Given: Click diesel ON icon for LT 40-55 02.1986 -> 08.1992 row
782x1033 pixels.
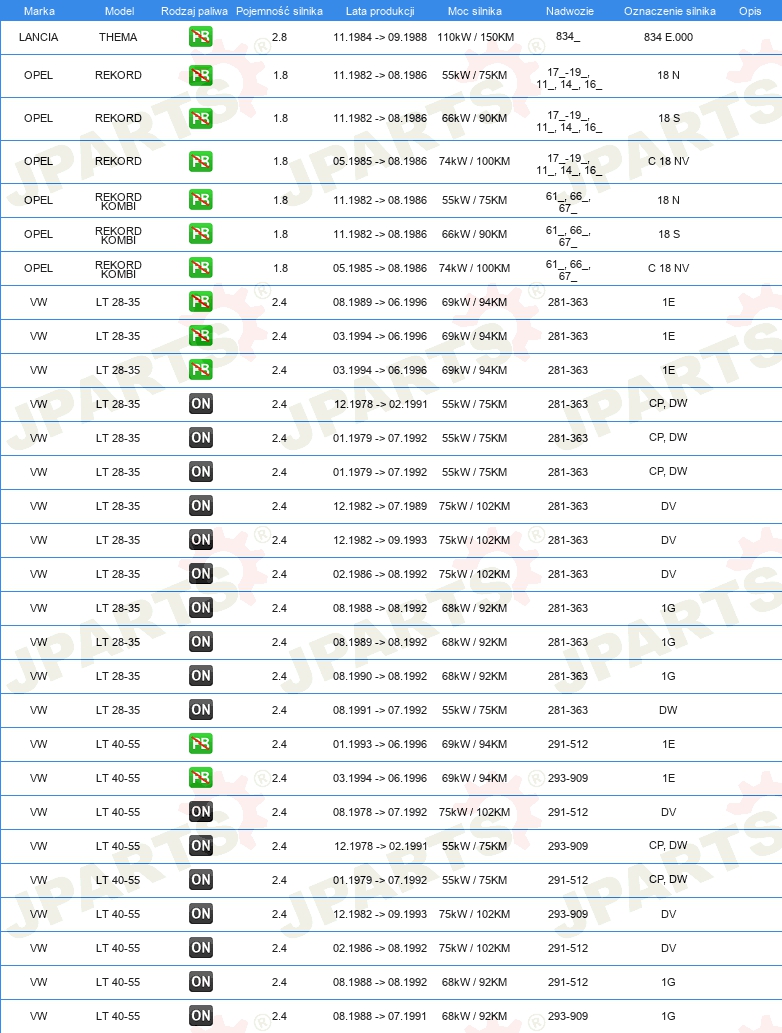Looking at the screenshot, I should [201, 948].
